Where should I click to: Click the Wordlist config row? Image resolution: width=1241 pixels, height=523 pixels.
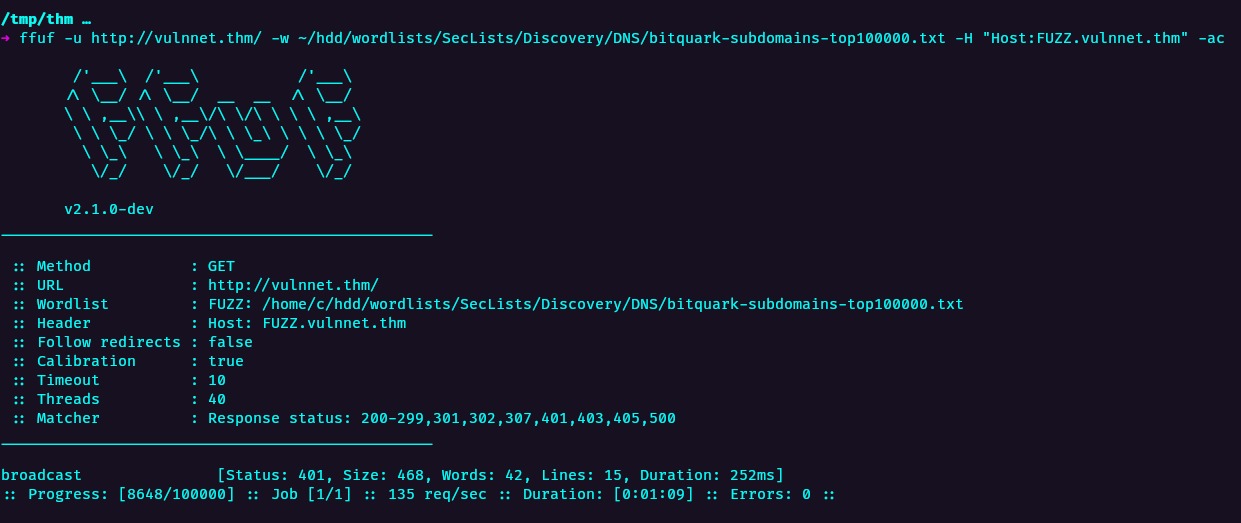pos(488,304)
